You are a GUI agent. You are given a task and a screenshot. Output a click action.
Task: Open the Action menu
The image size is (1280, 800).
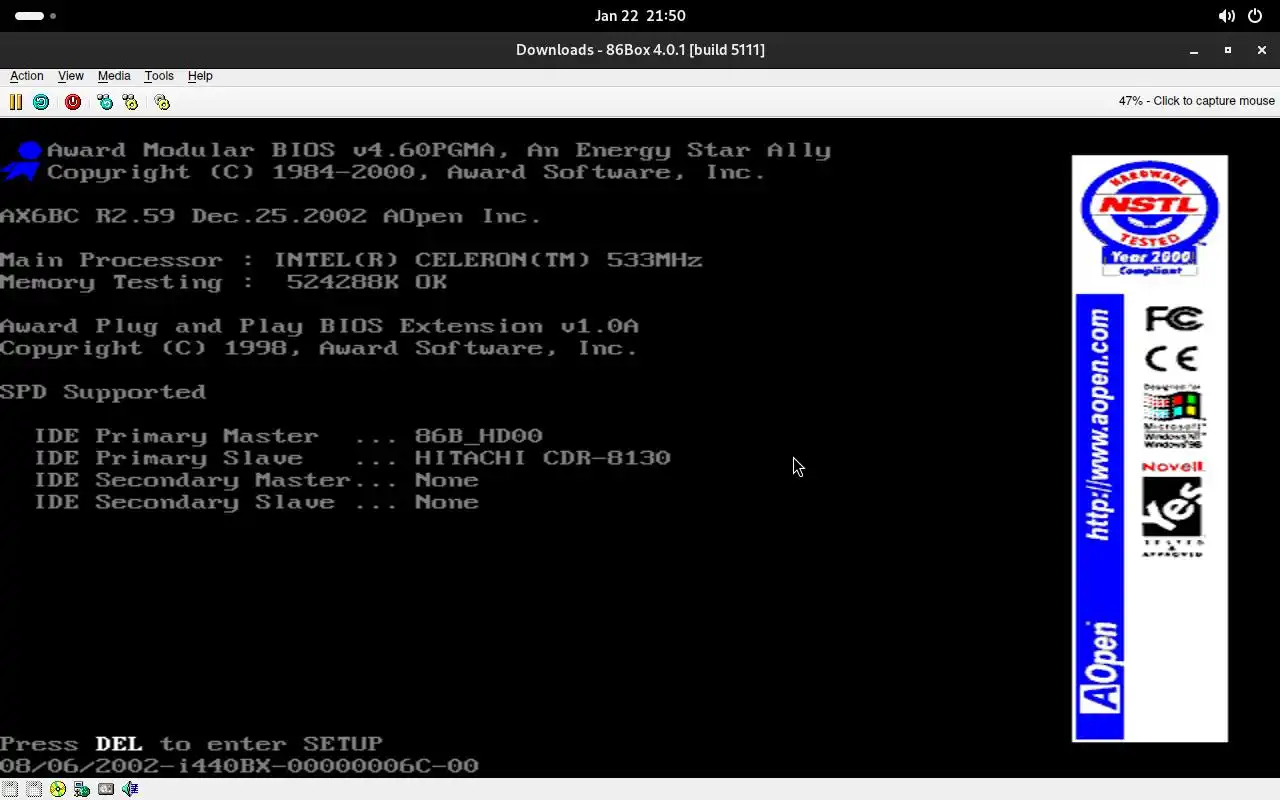27,76
